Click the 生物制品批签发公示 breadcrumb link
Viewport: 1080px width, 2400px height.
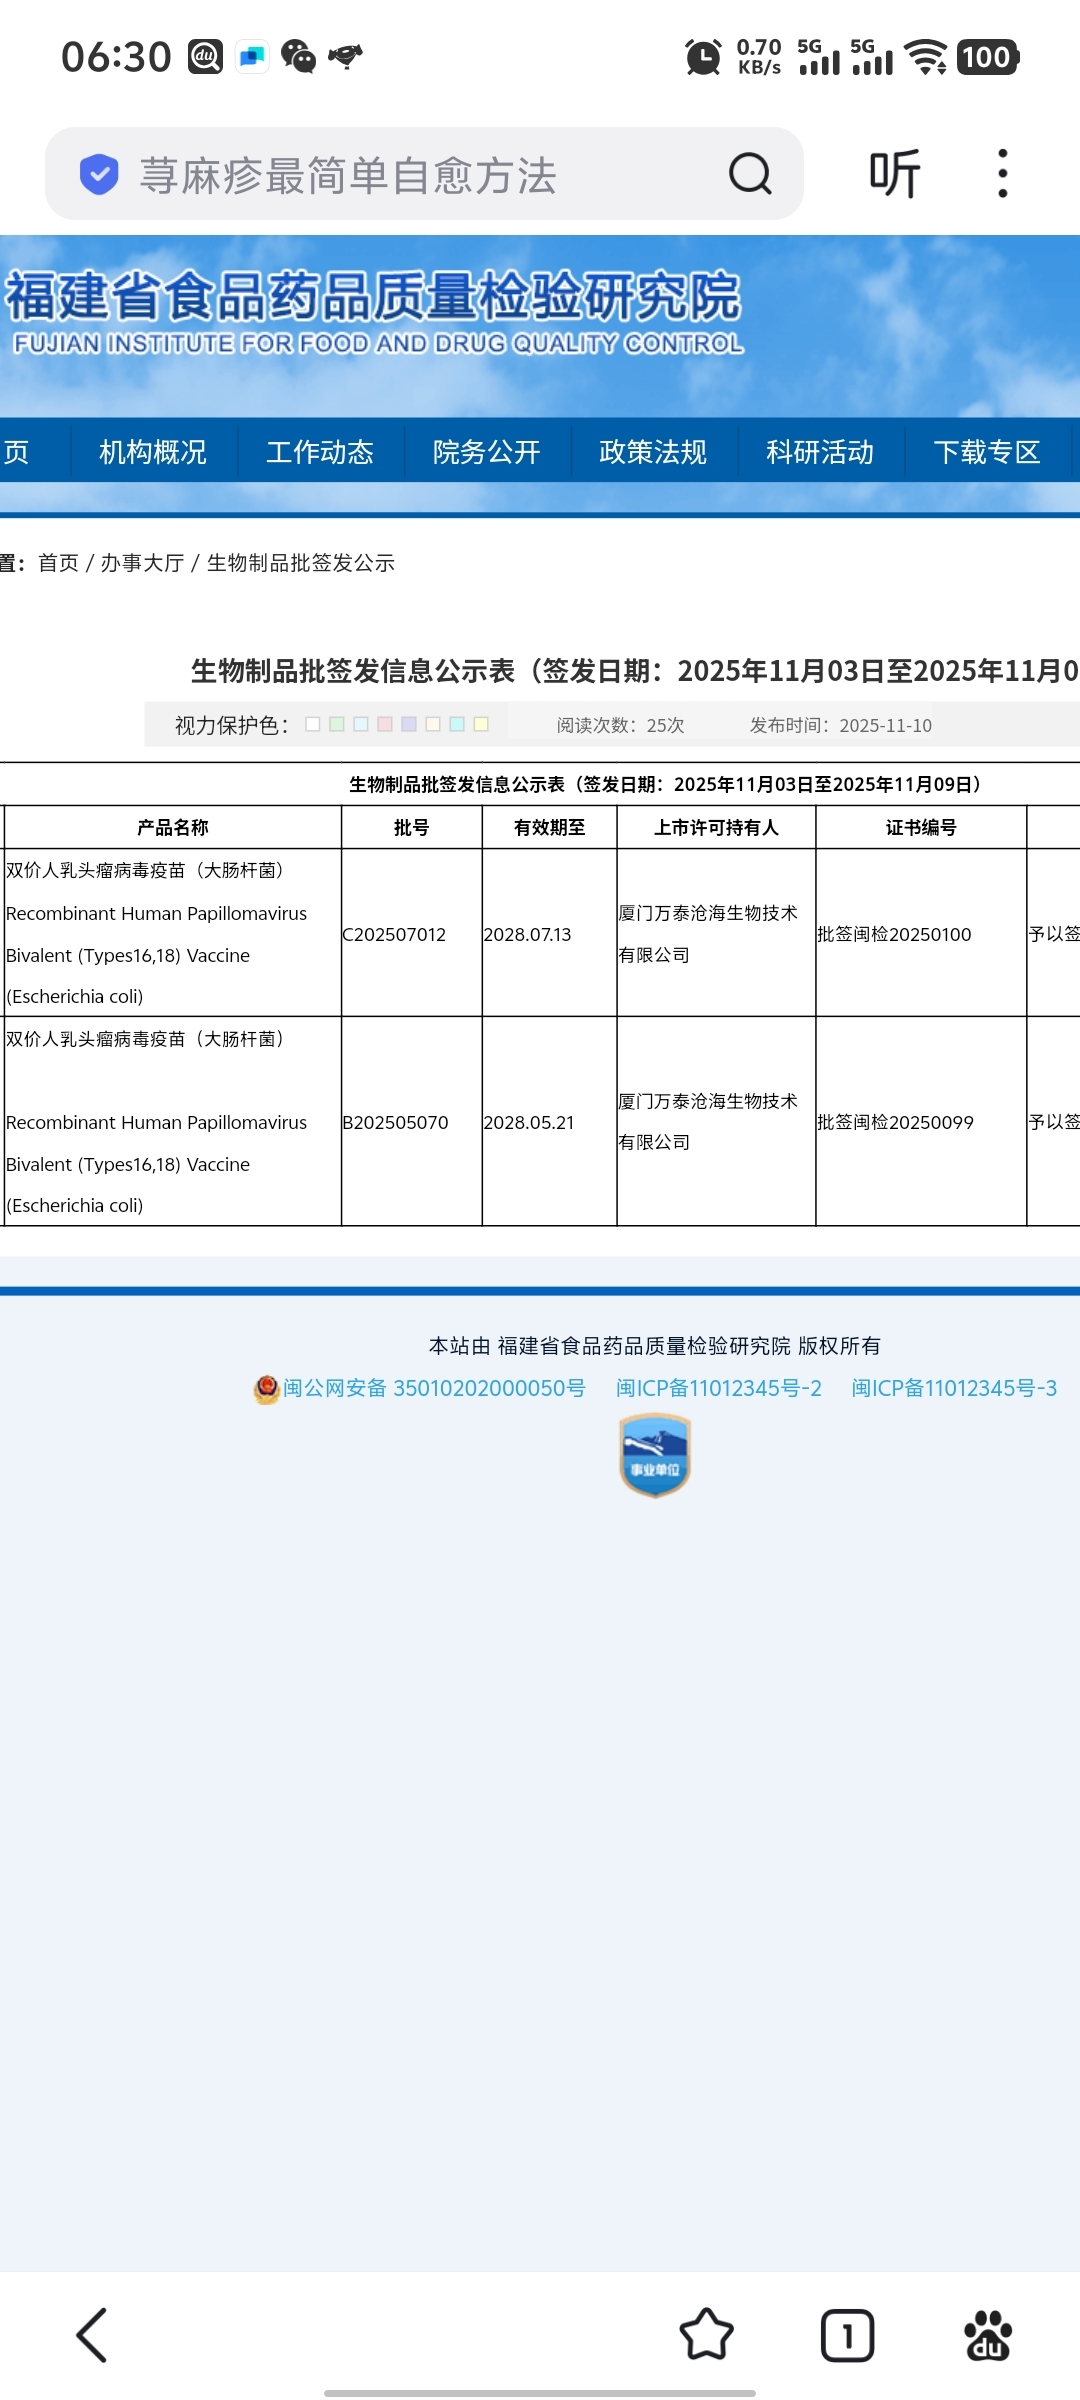tap(300, 563)
